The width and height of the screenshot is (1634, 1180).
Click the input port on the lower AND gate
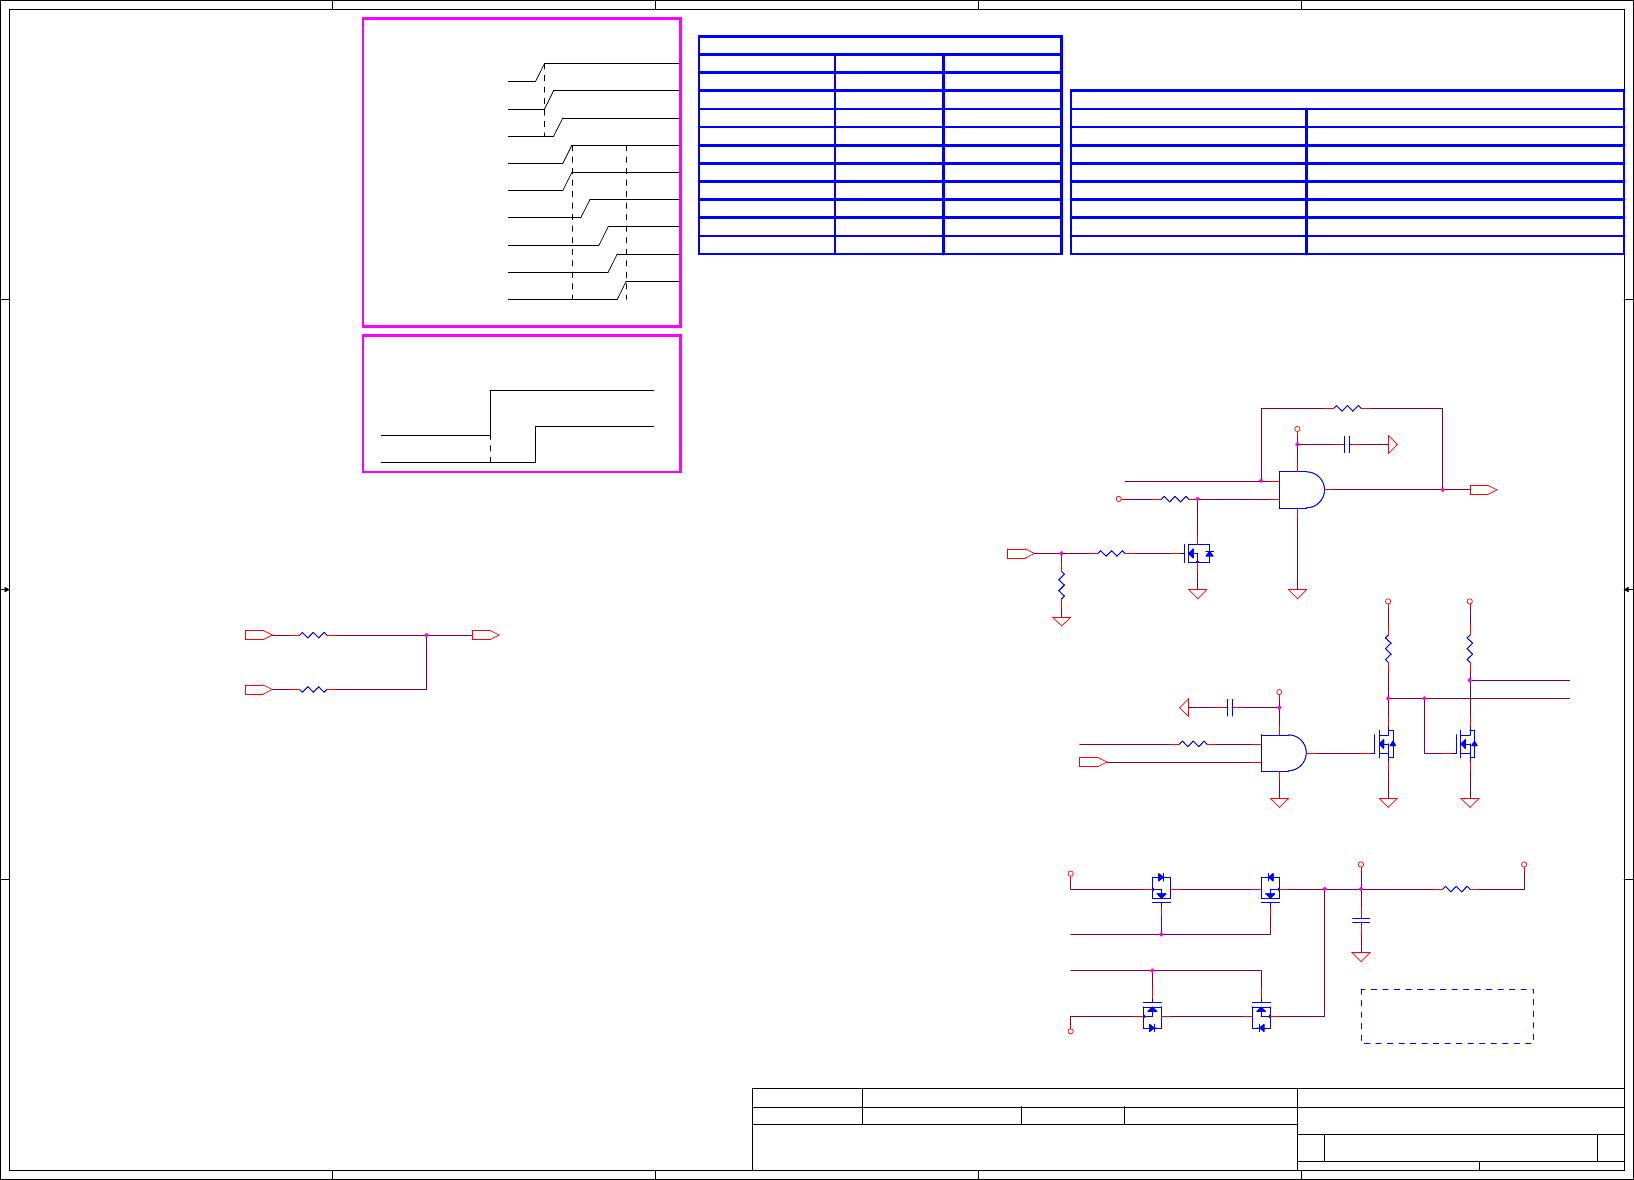[1093, 762]
